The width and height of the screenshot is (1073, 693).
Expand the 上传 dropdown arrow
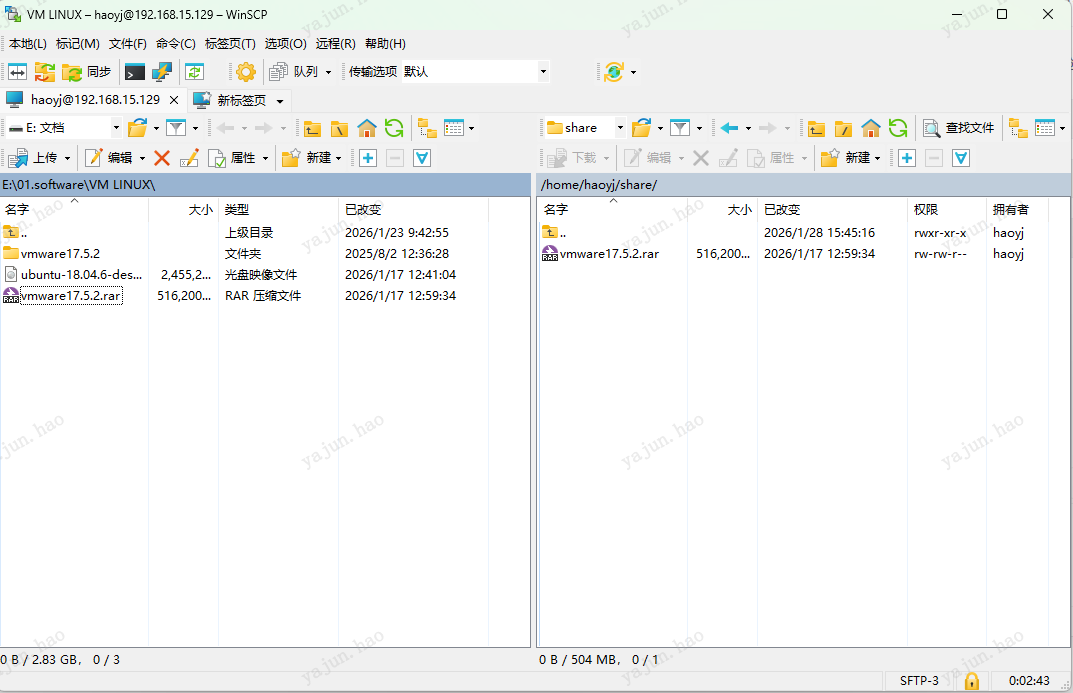(67, 158)
